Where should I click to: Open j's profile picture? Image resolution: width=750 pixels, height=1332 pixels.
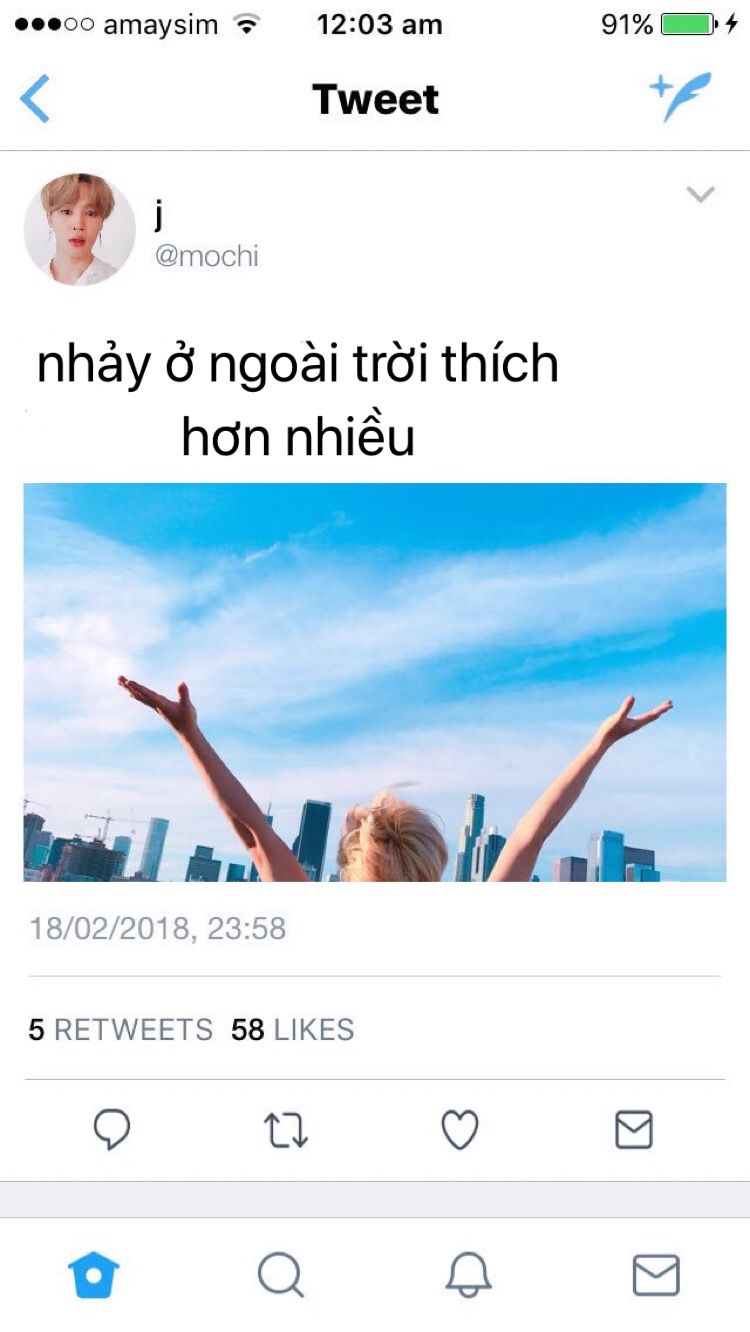pyautogui.click(x=80, y=230)
